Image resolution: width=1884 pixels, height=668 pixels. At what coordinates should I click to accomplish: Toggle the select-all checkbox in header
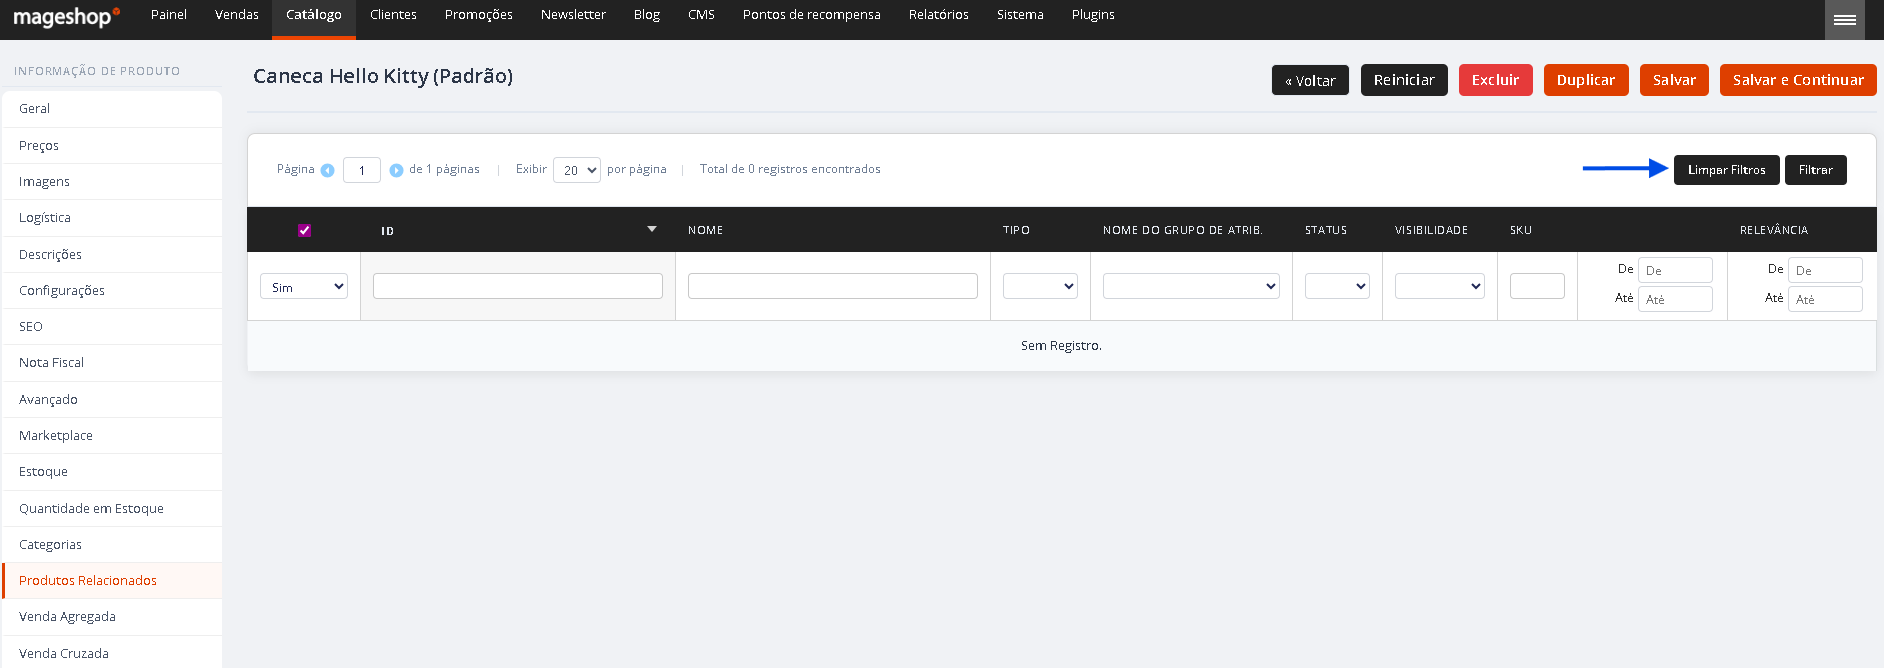[304, 230]
